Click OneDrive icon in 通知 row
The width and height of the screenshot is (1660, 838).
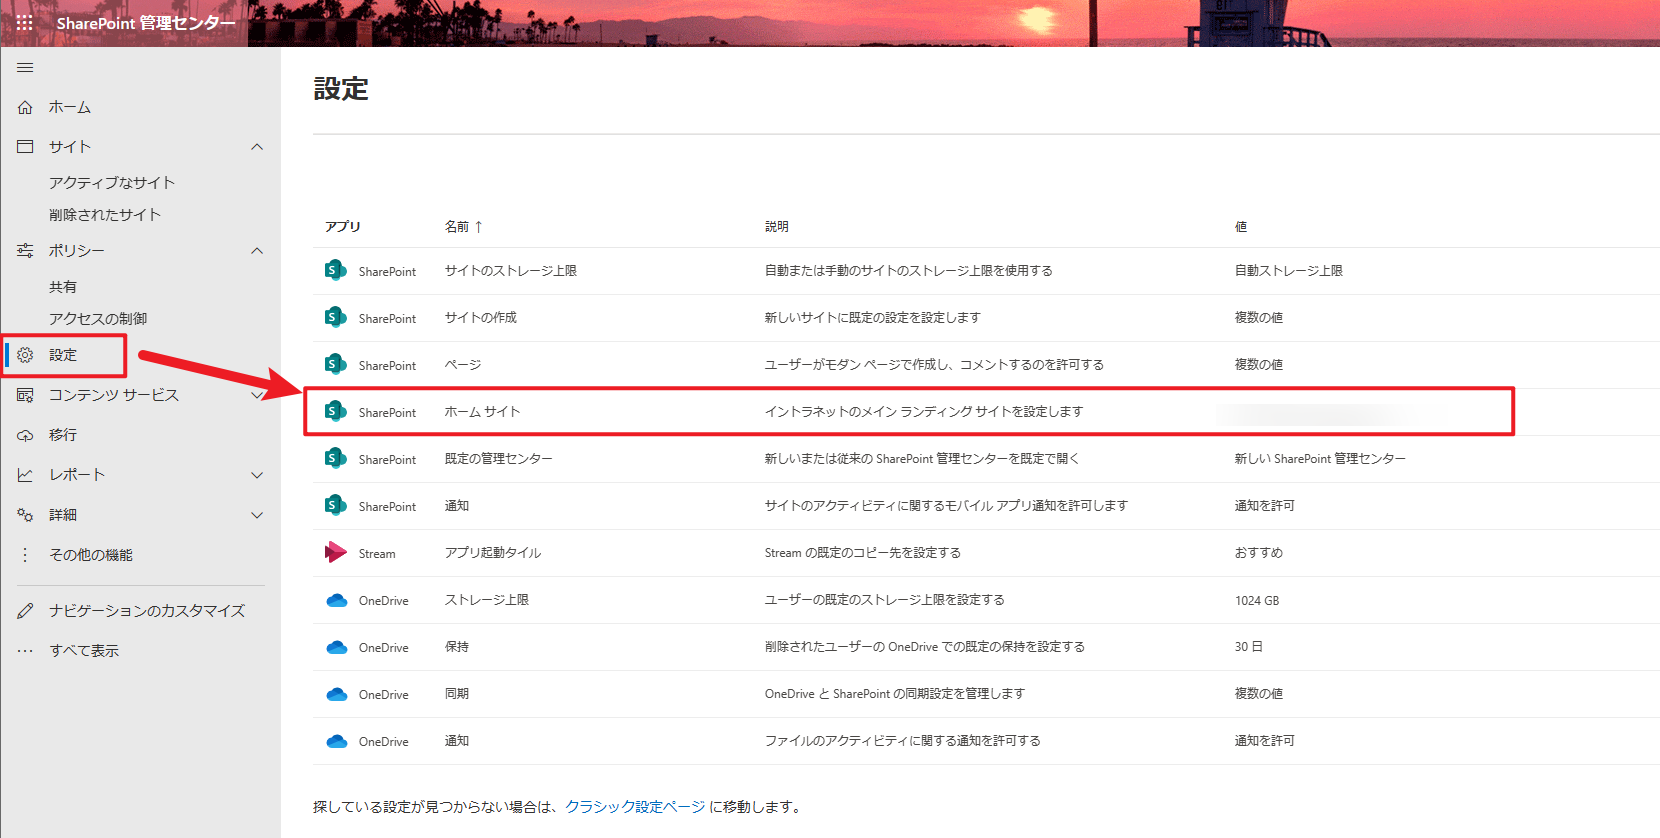336,741
